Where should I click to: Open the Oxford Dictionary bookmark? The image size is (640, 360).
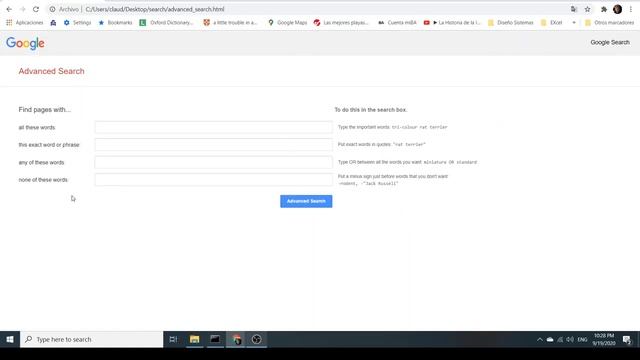[166, 22]
